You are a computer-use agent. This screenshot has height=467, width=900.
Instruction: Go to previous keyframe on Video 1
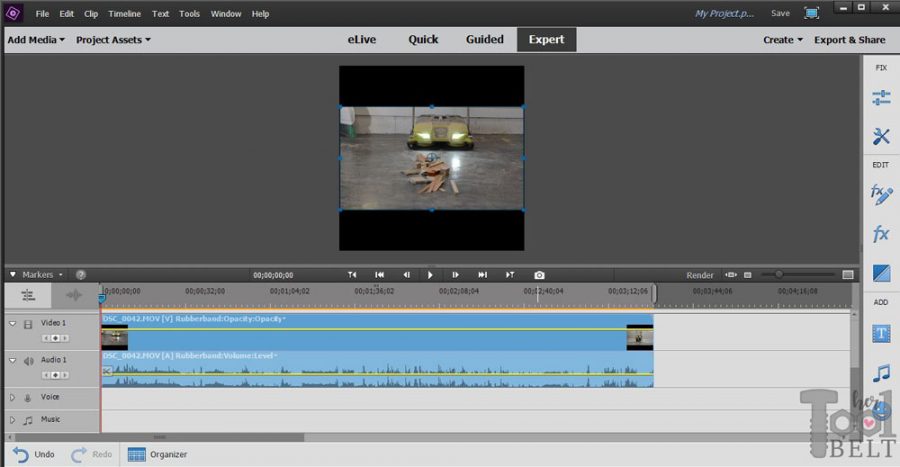(46, 338)
